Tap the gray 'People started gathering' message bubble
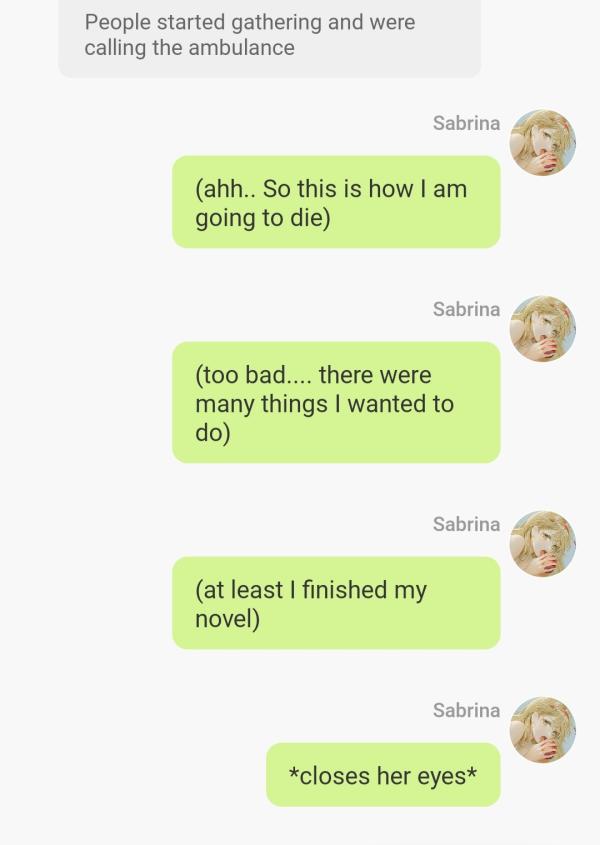 click(269, 36)
